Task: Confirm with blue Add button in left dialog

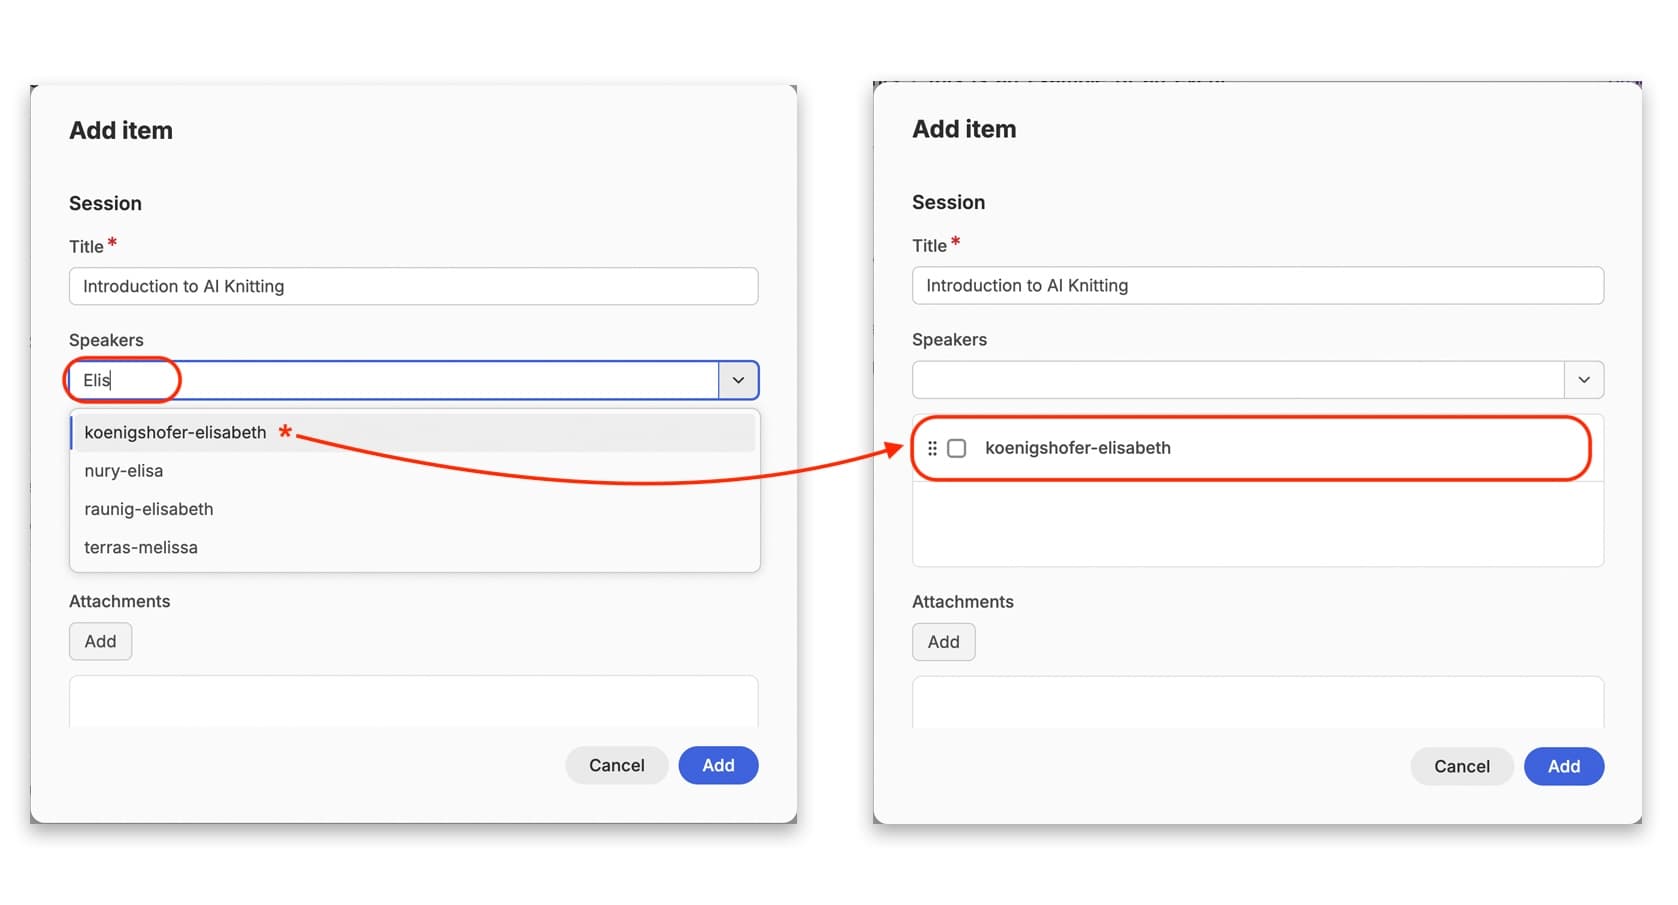Action: 718,765
